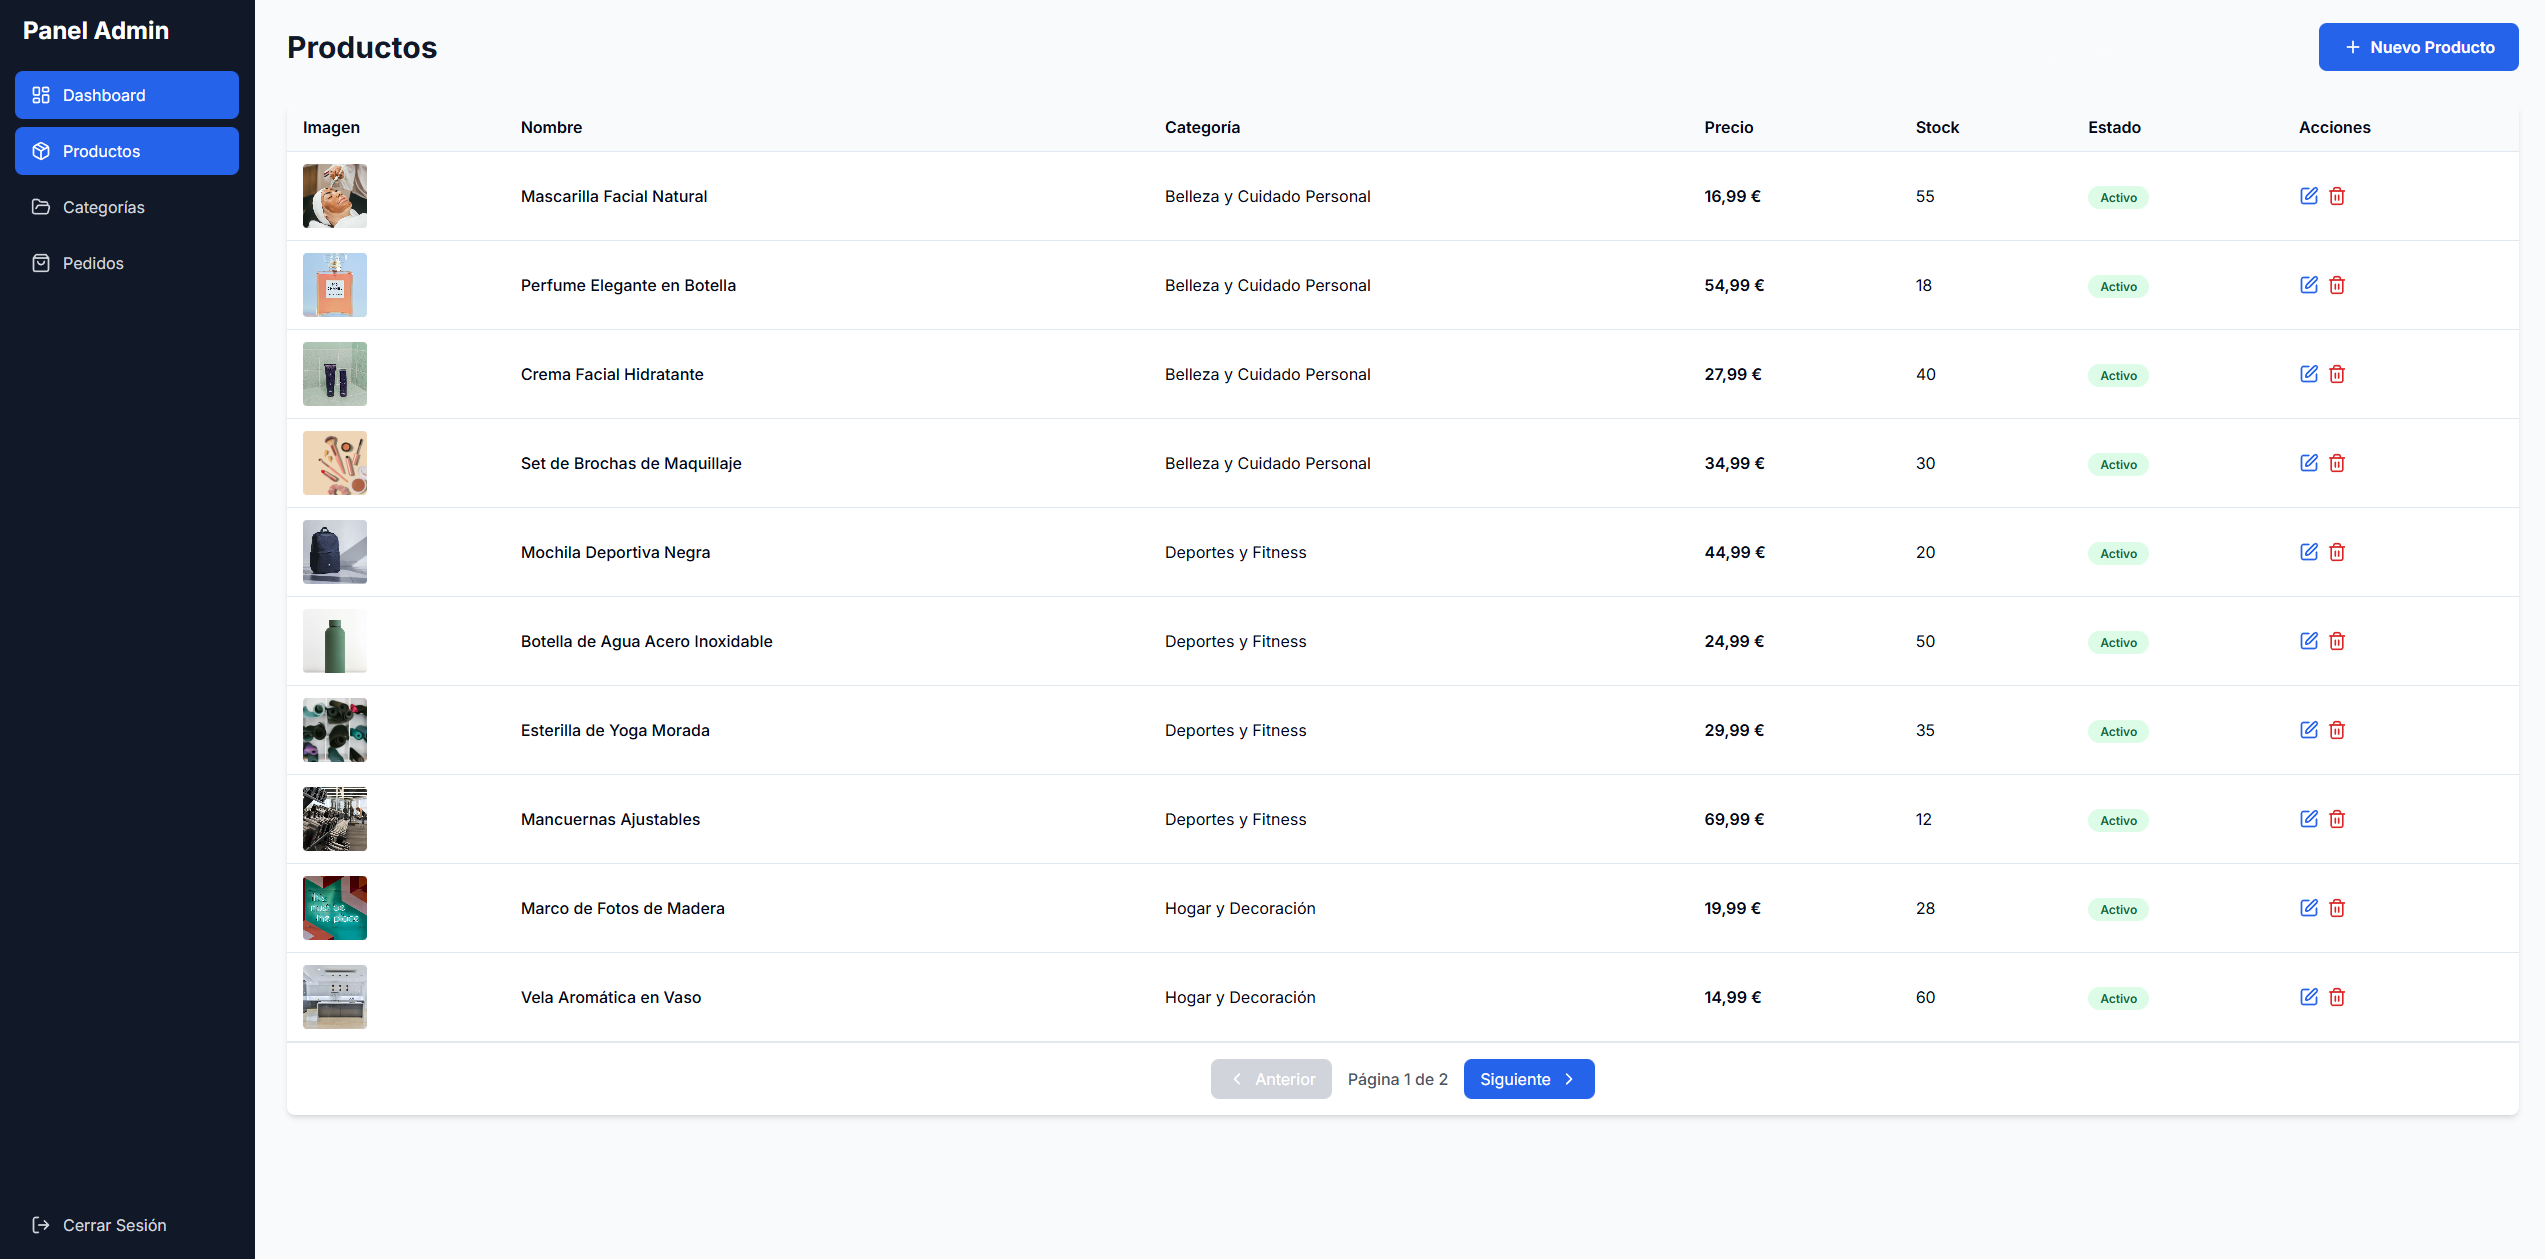Click the Anterior pagination button

point(1271,1079)
